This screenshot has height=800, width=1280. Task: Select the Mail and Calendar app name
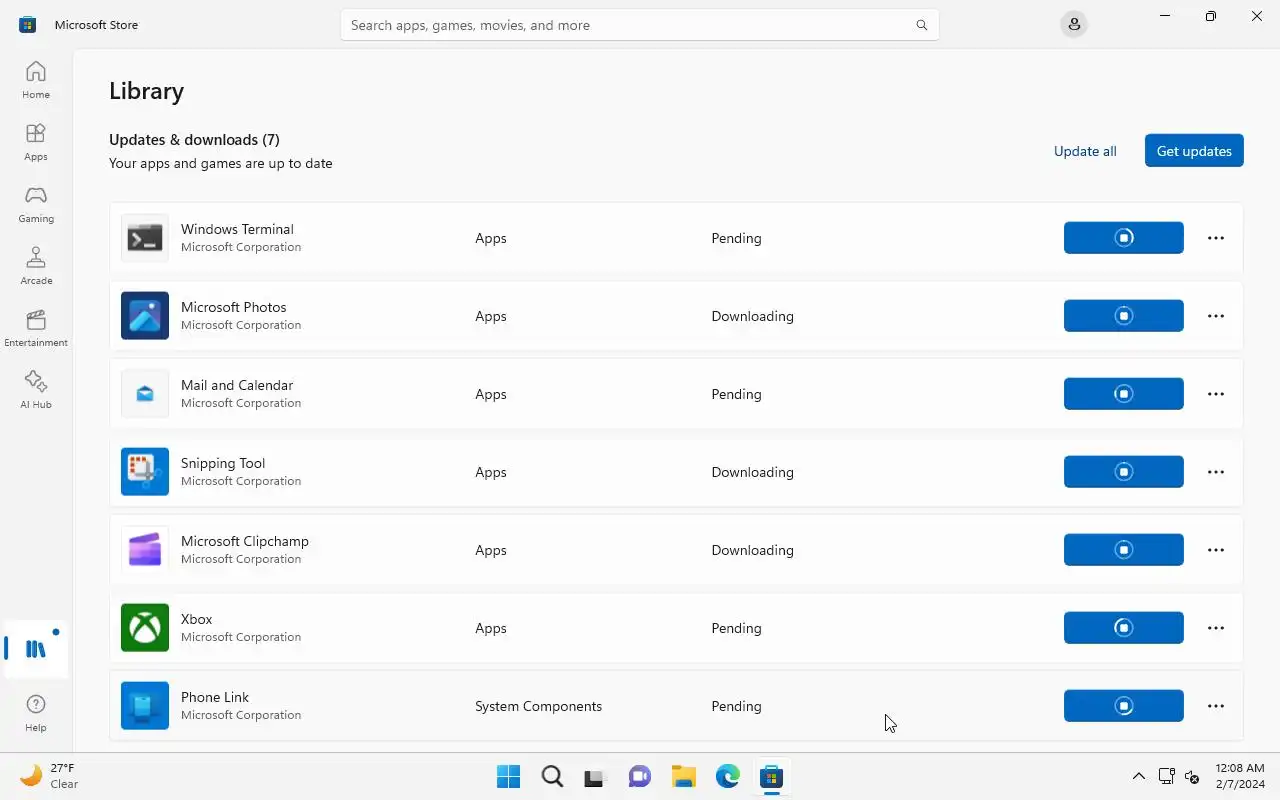click(237, 385)
